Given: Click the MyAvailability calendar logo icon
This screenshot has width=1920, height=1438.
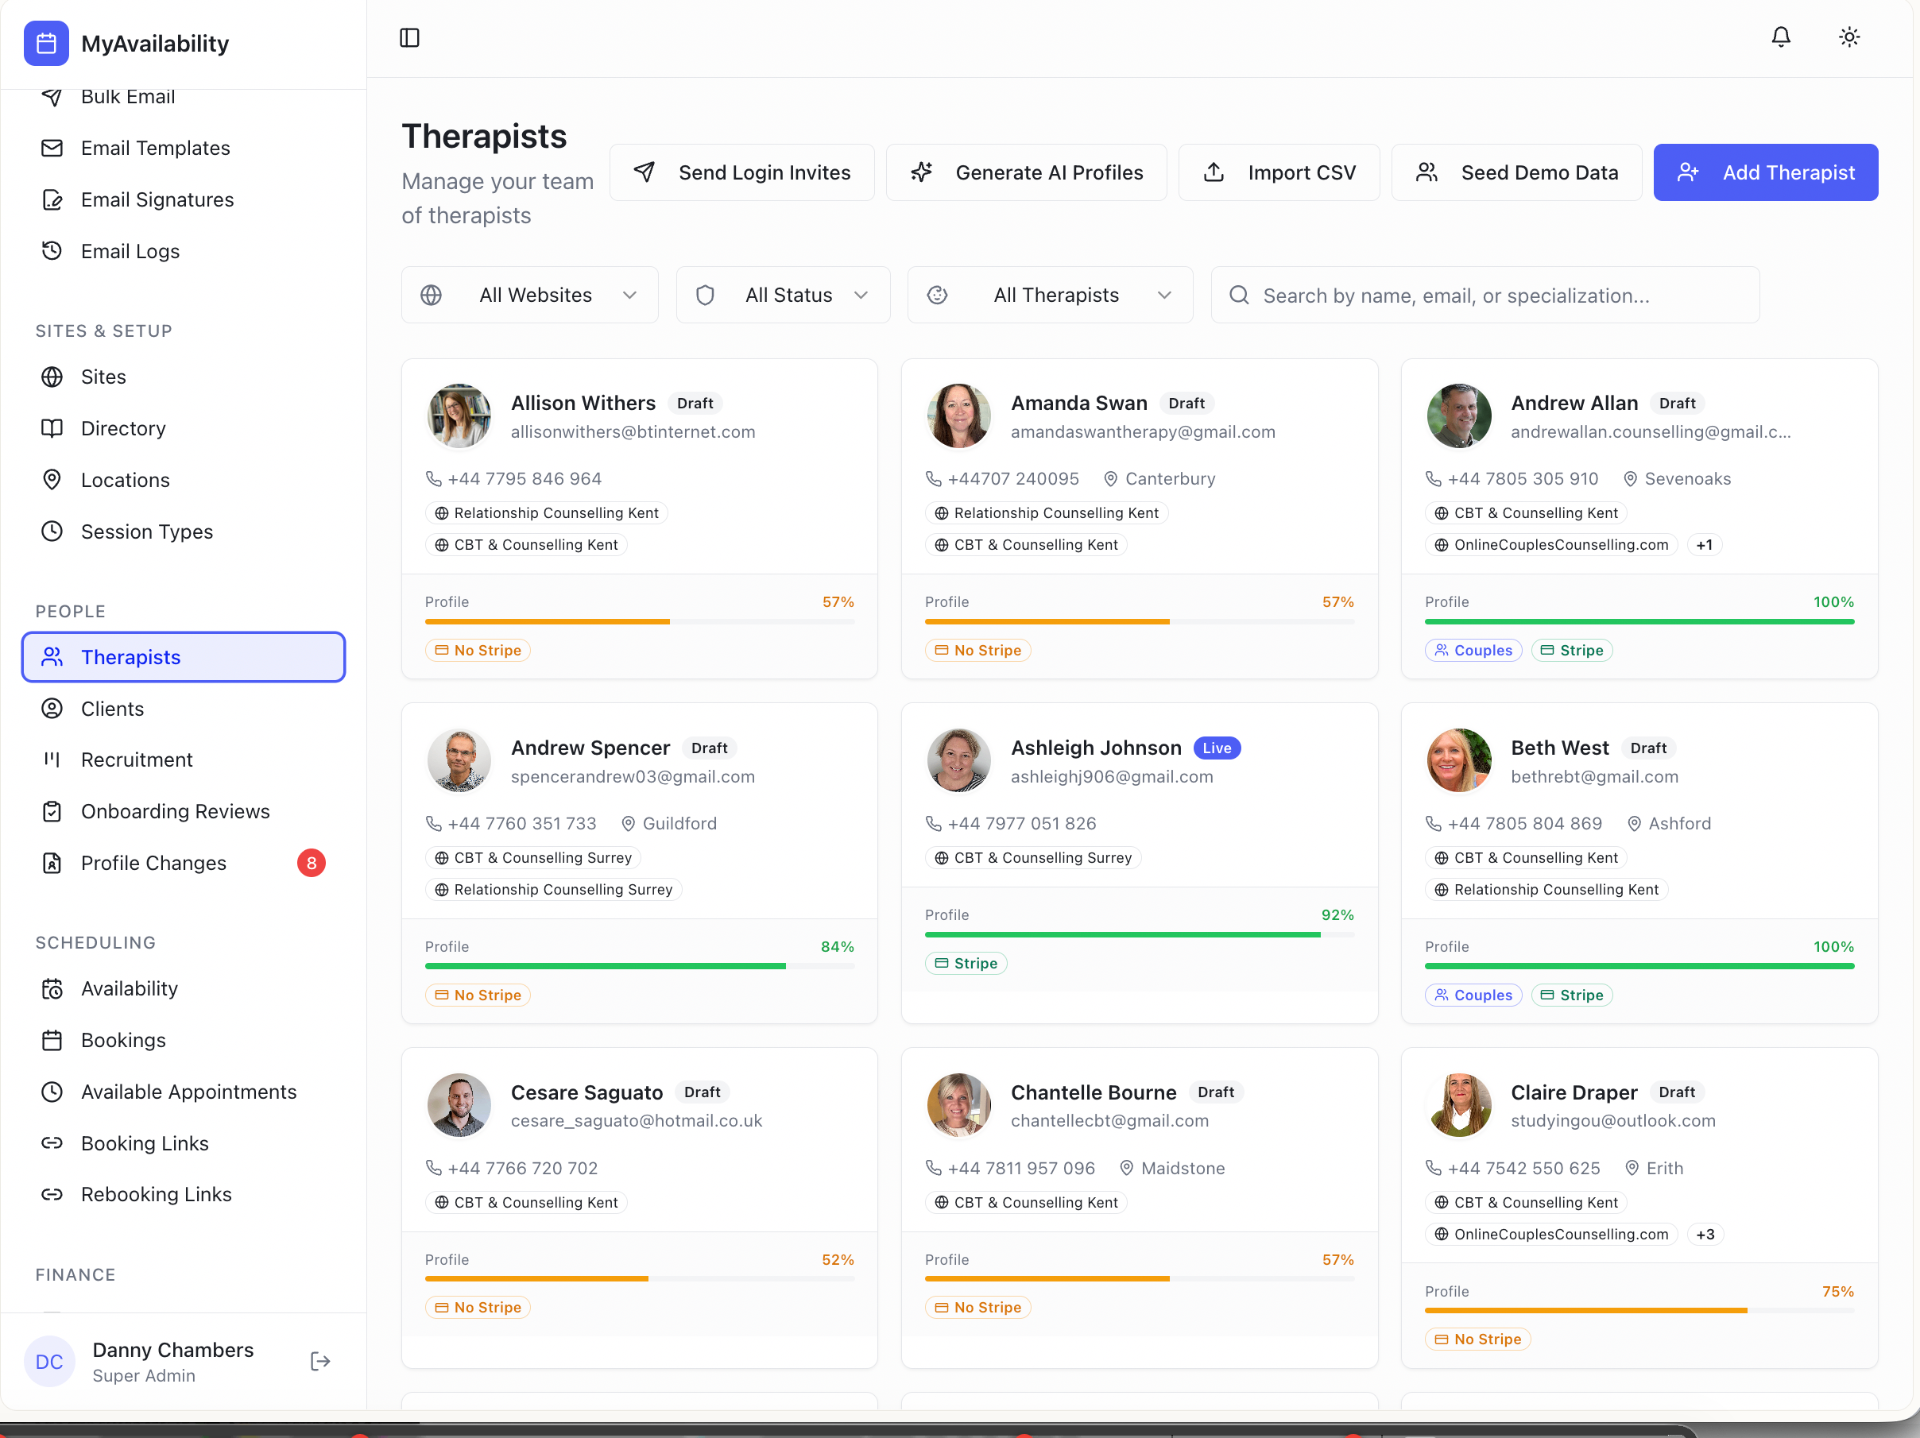Looking at the screenshot, I should 46,43.
